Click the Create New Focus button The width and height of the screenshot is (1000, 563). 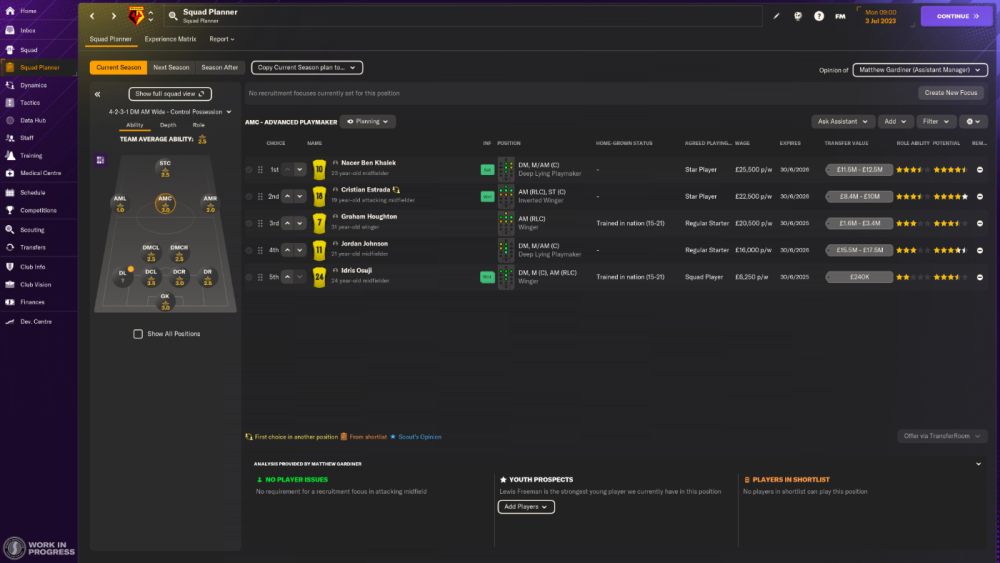tap(950, 93)
